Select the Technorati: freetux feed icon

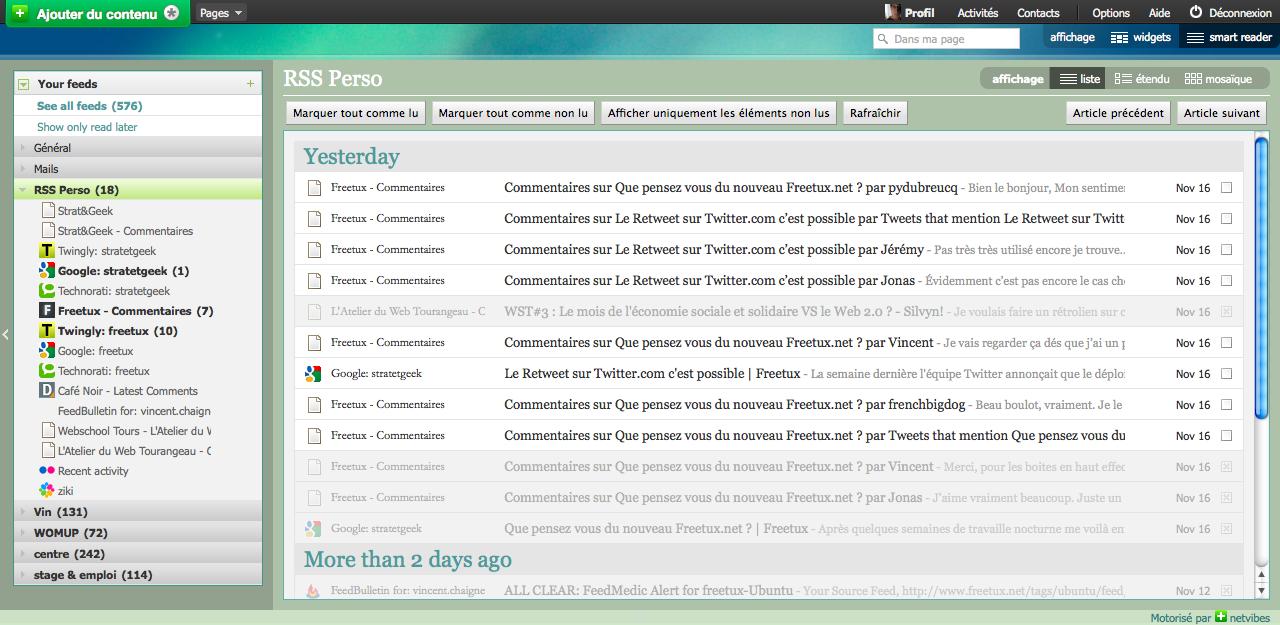pyautogui.click(x=46, y=371)
